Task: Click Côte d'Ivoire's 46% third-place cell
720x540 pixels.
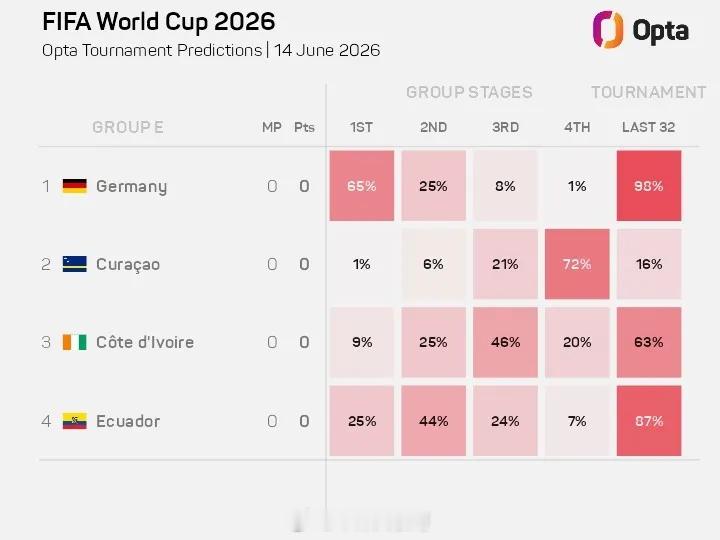Action: point(505,342)
